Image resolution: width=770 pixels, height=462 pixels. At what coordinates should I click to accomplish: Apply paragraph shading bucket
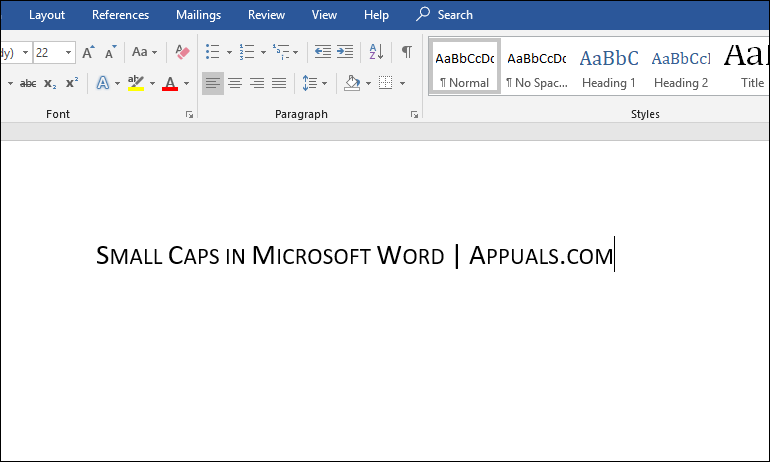click(x=352, y=83)
